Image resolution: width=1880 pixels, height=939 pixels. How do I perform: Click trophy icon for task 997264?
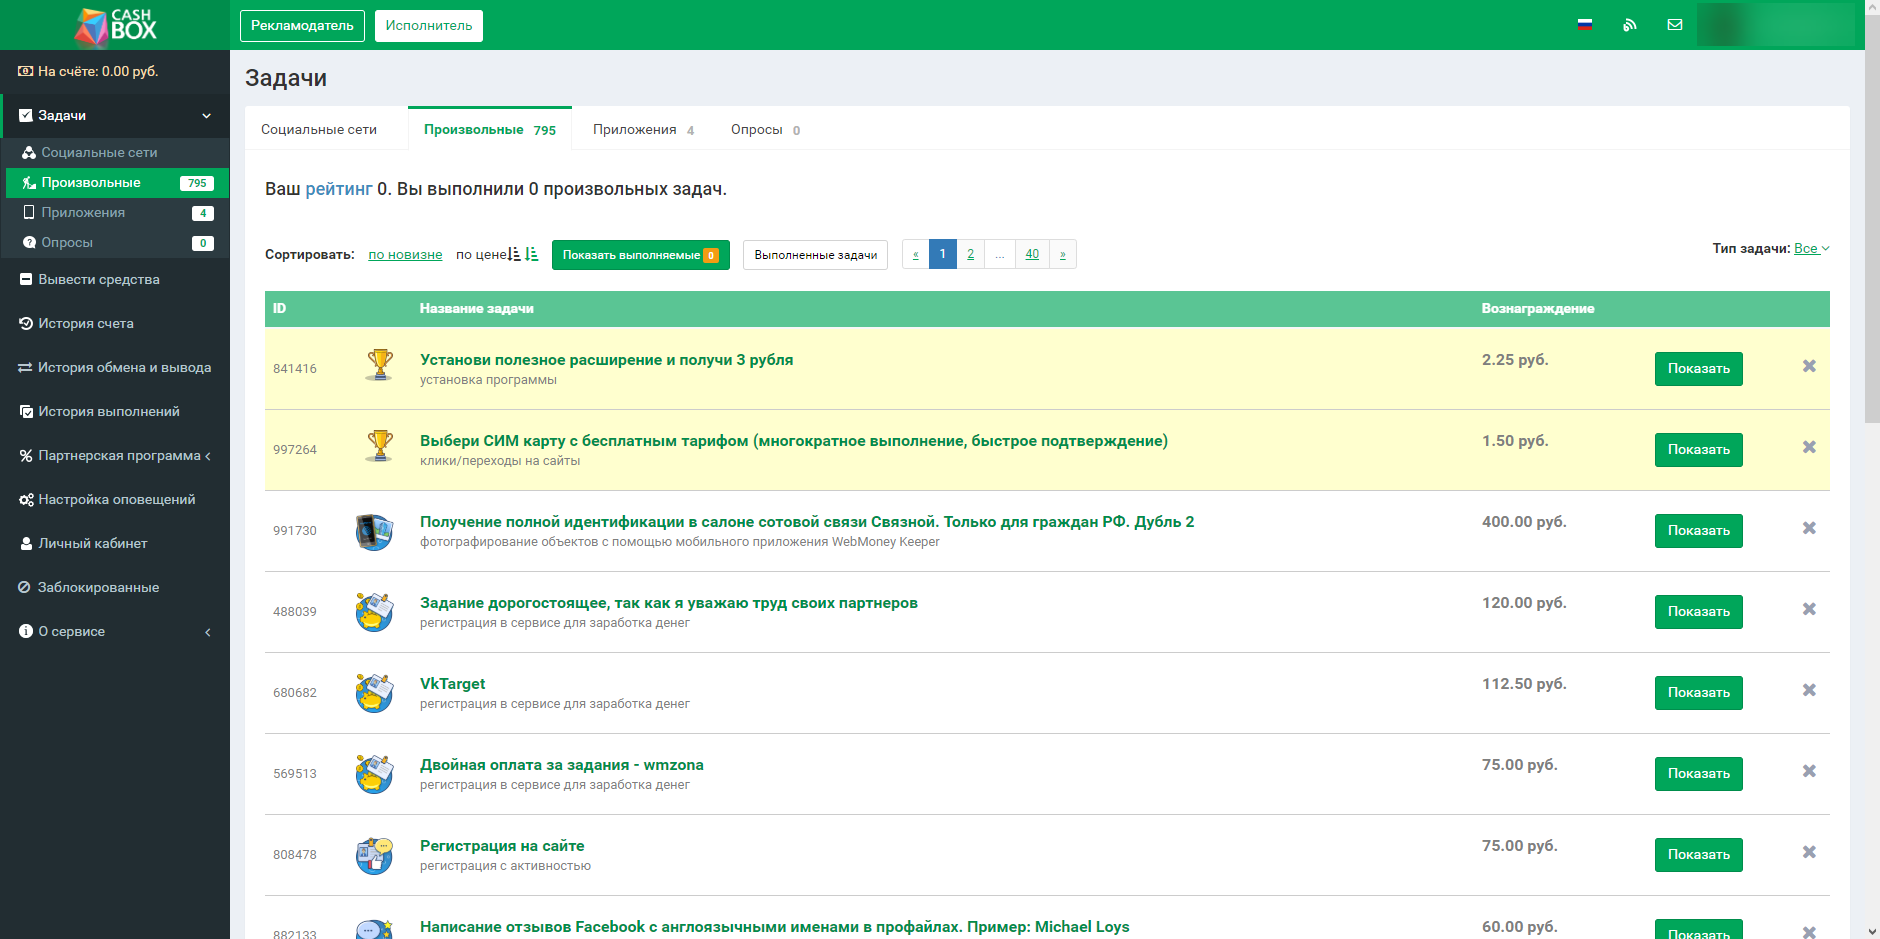point(379,446)
